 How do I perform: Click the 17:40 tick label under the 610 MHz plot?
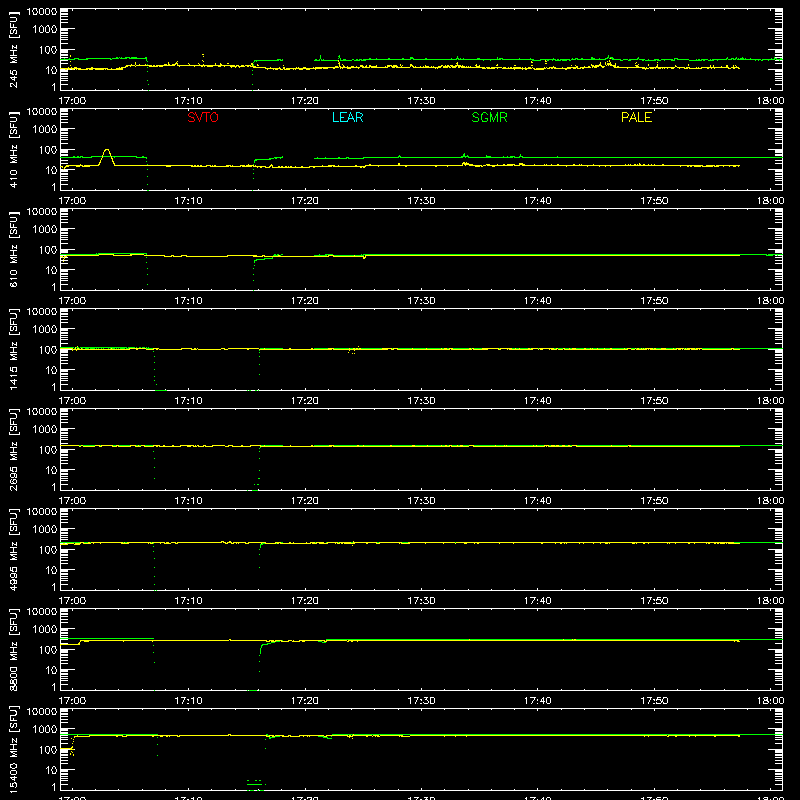[x=537, y=301]
